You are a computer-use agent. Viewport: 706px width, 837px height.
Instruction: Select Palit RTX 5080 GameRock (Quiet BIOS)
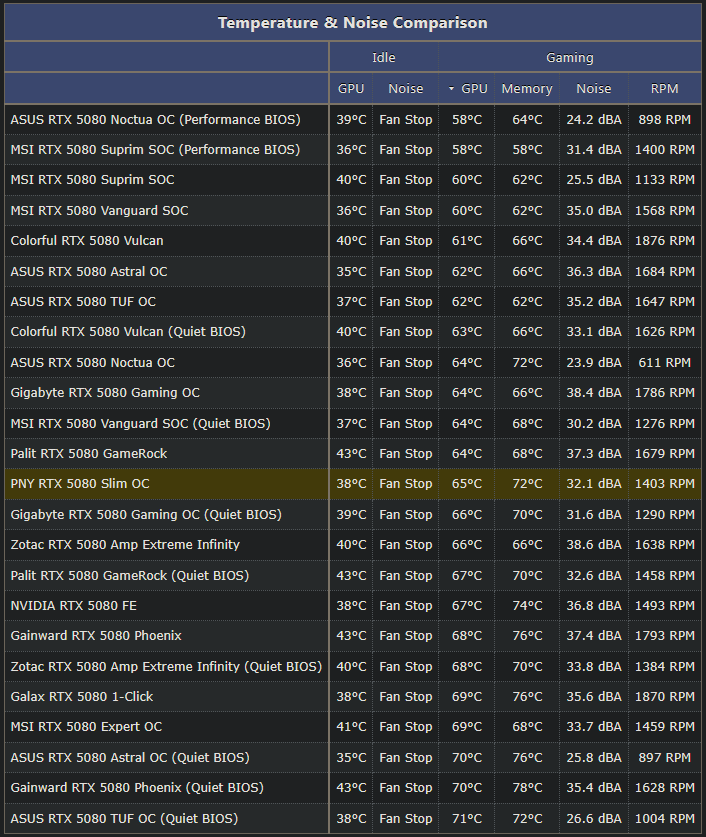[130, 575]
